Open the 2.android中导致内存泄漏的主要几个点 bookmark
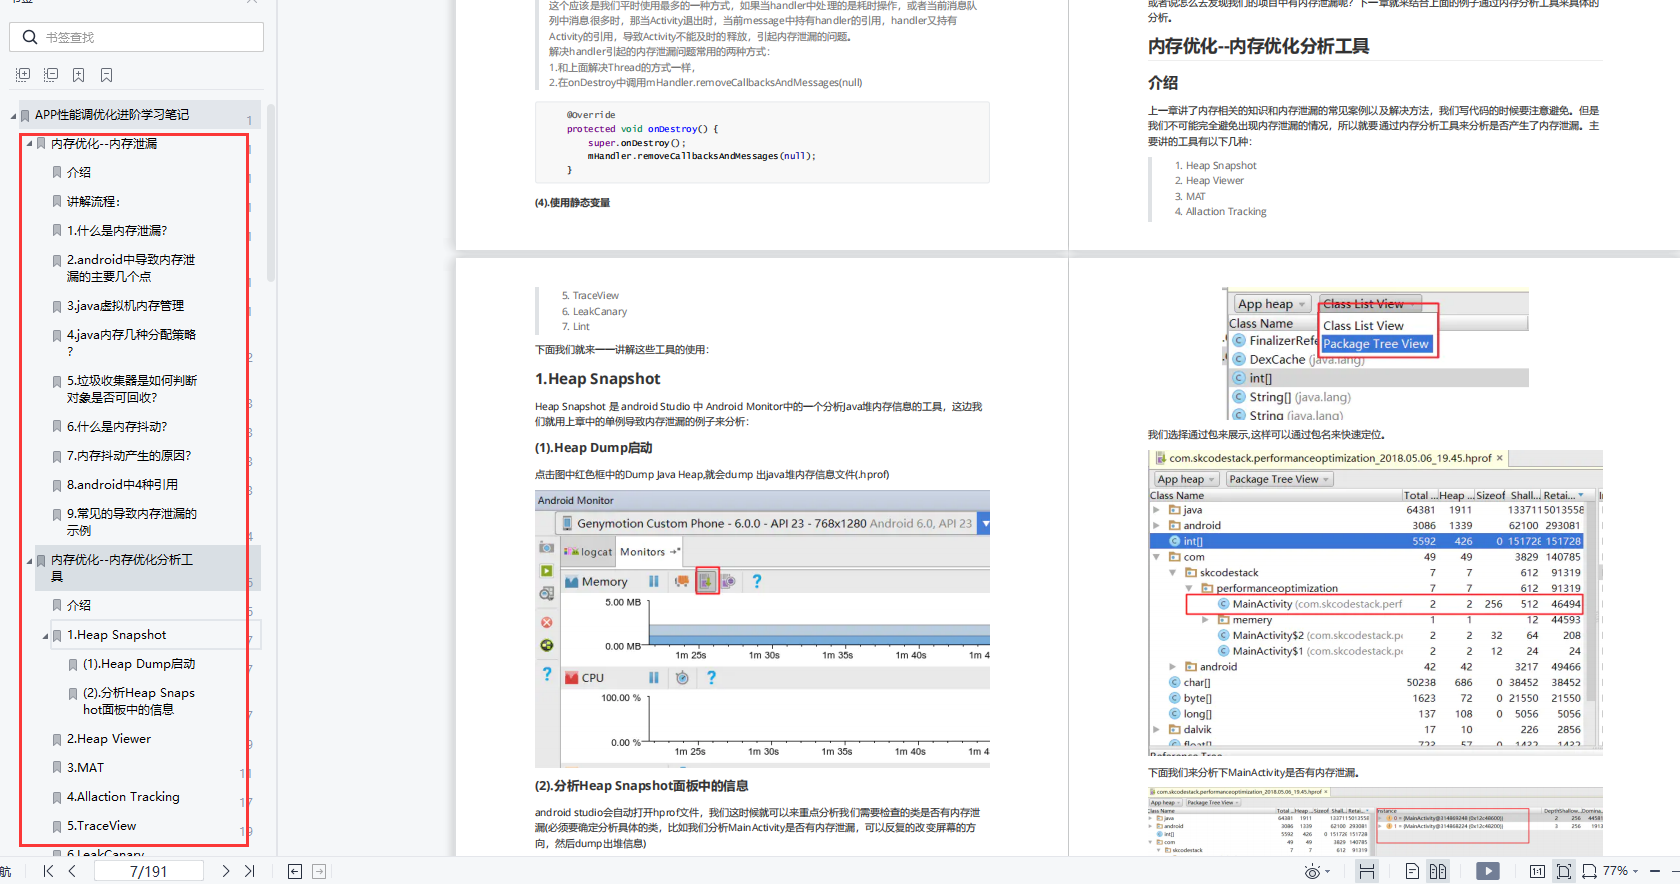 click(131, 268)
